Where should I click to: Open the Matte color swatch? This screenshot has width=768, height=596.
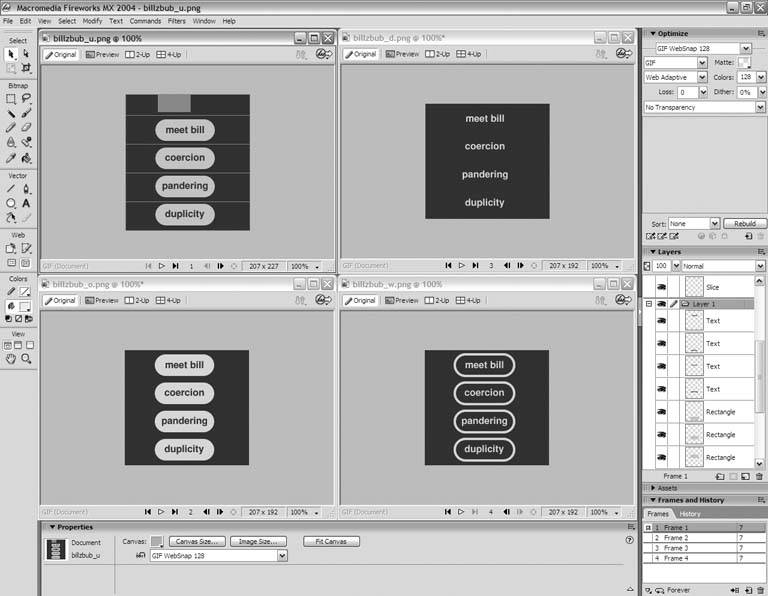click(744, 62)
